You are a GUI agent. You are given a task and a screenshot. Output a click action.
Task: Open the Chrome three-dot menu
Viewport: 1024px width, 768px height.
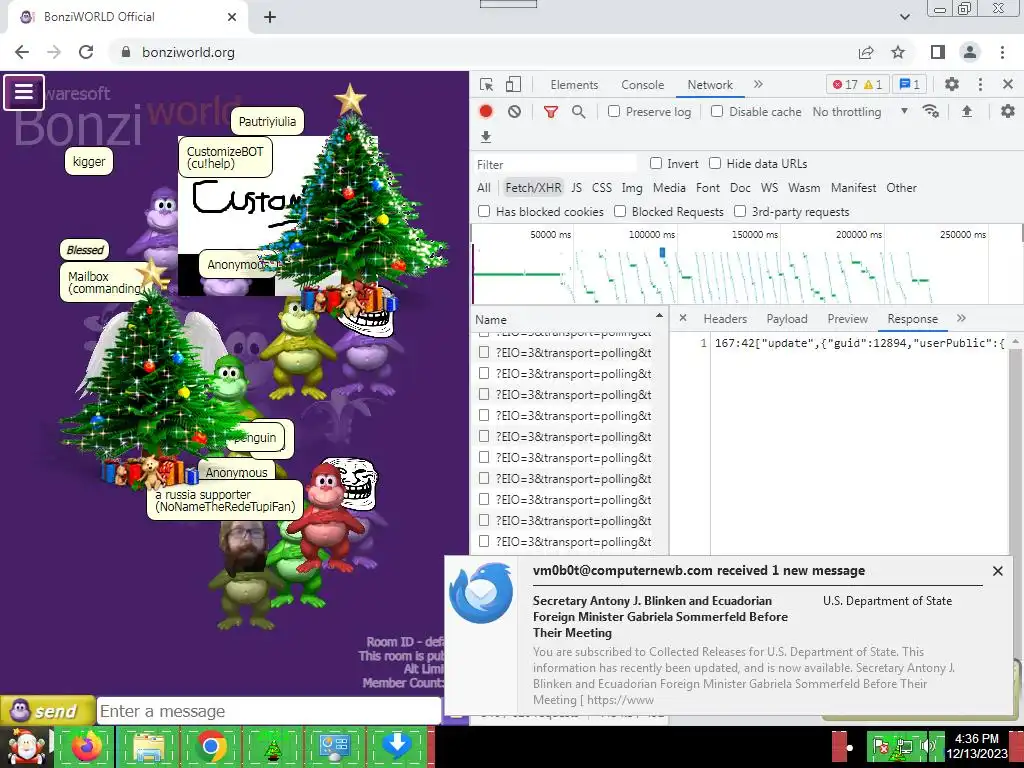tap(1002, 52)
